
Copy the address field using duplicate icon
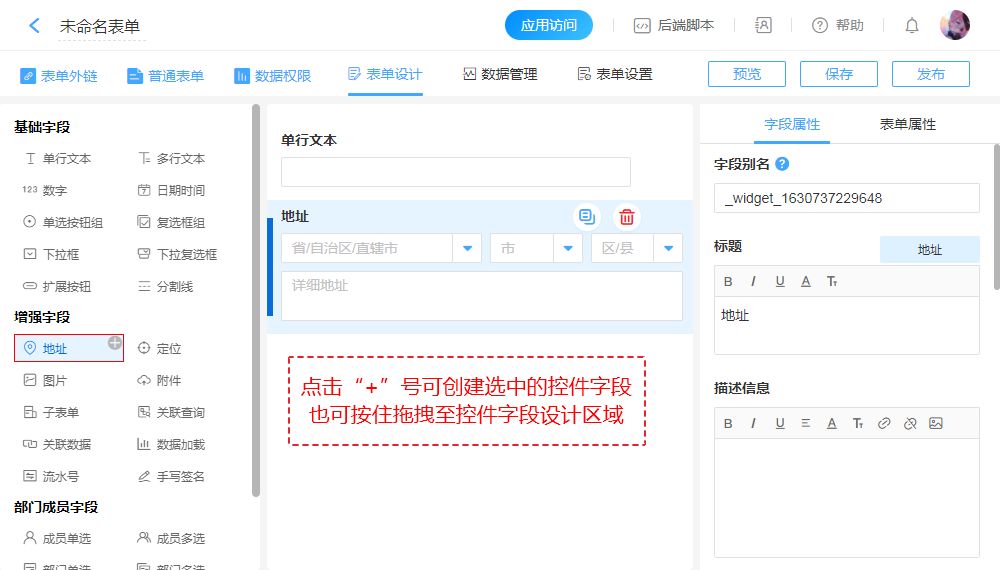coord(587,217)
